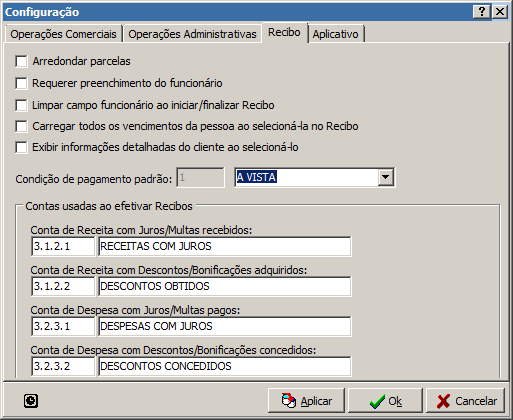
Task: Click the DESPESAS COM JUROS field
Action: click(x=225, y=326)
